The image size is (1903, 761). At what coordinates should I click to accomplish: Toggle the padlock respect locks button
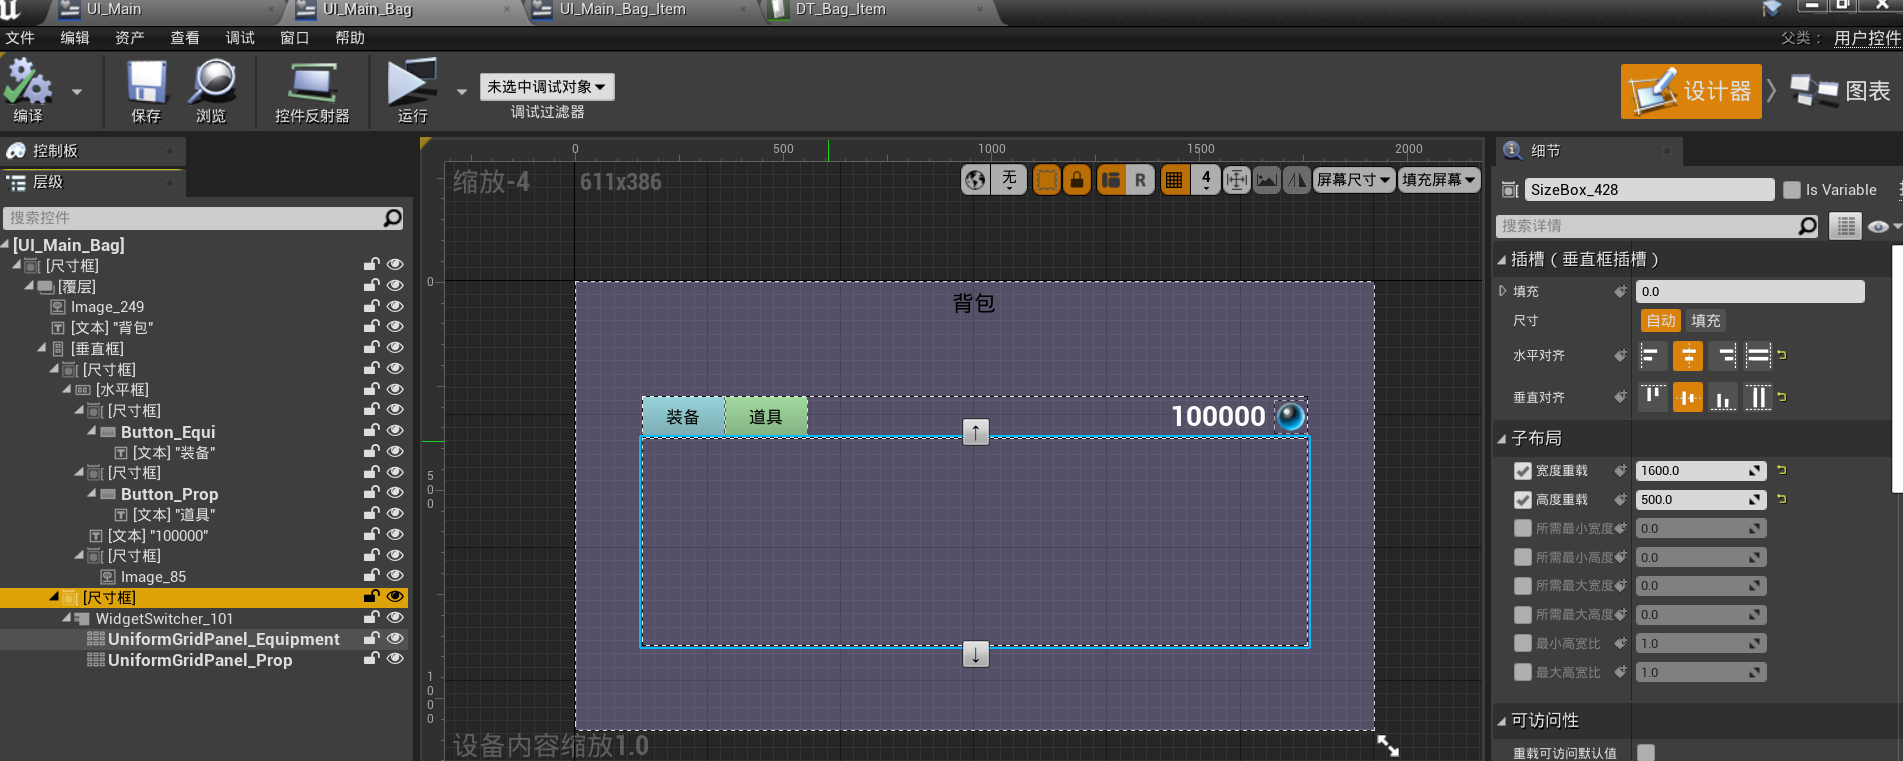click(x=1077, y=180)
